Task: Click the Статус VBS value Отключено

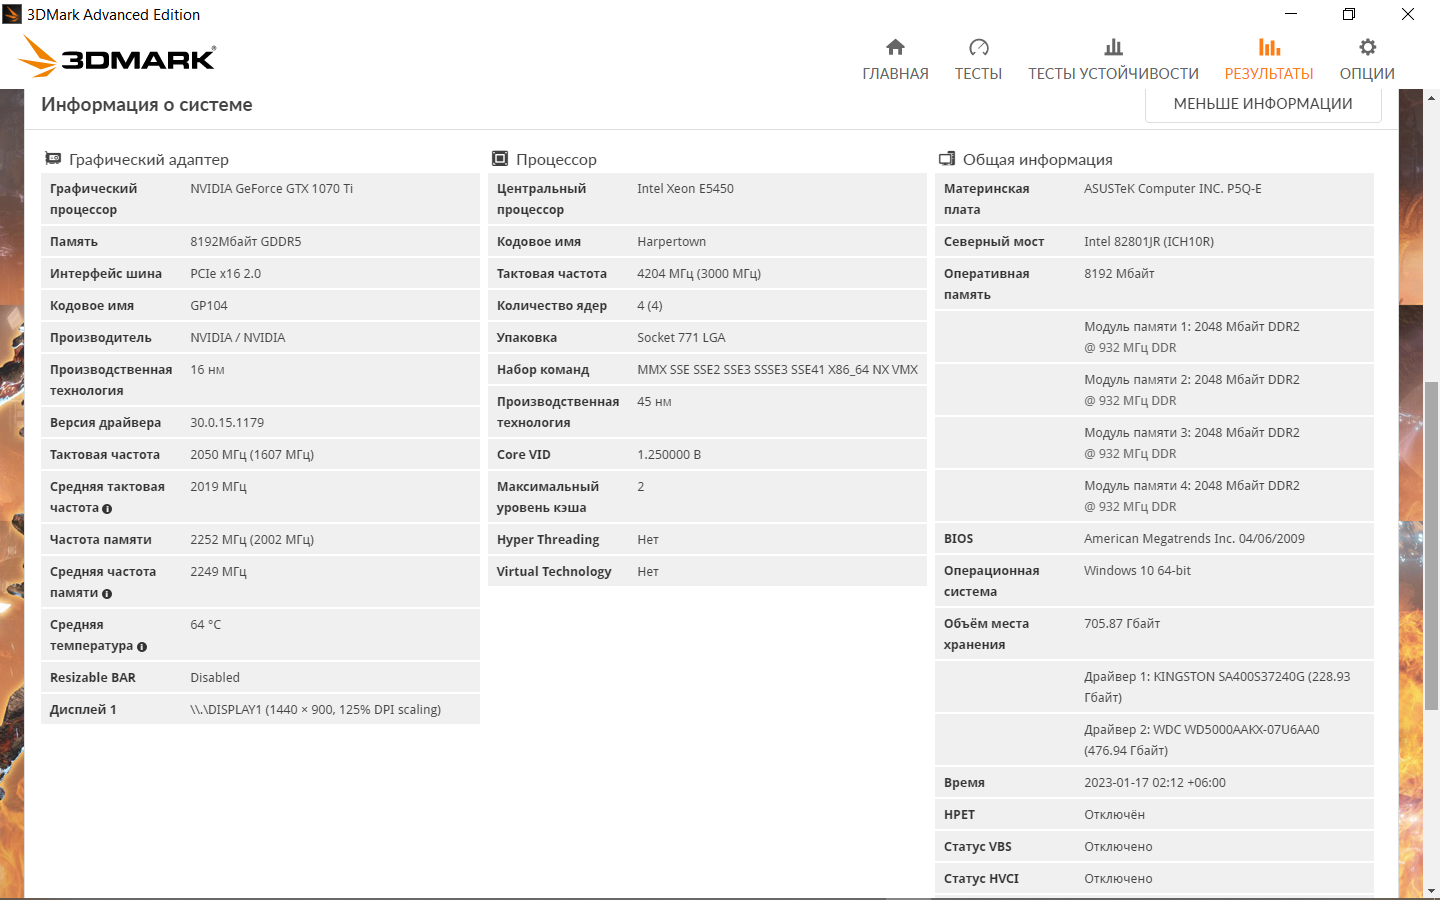Action: [x=1119, y=847]
